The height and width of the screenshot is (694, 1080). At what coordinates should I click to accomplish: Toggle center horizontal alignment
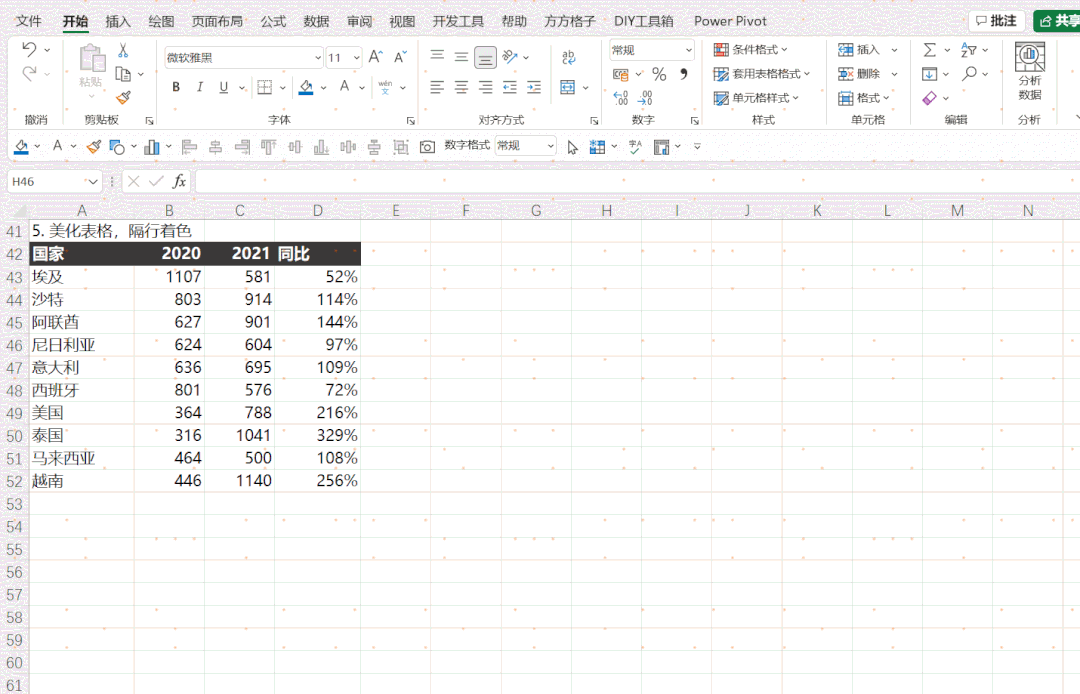coord(461,87)
